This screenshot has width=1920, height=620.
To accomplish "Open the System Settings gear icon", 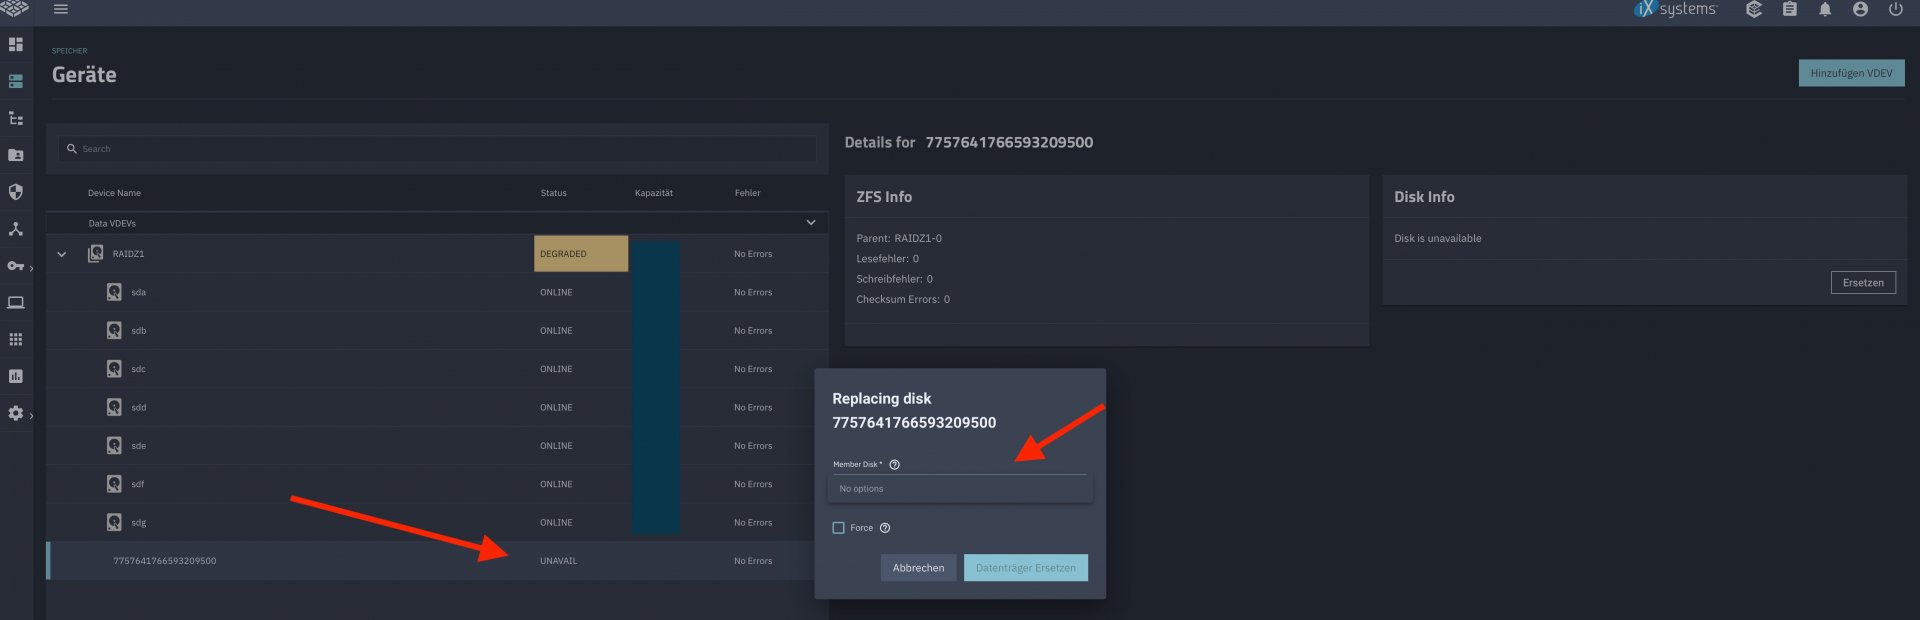I will [x=16, y=413].
